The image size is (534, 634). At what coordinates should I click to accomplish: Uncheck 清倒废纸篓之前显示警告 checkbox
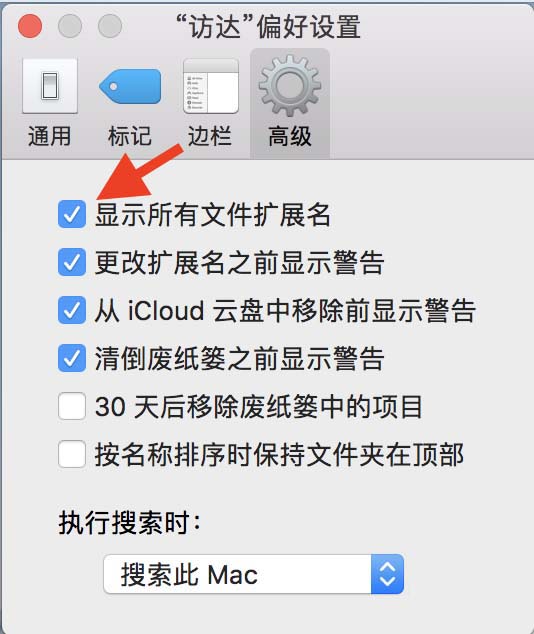point(72,358)
